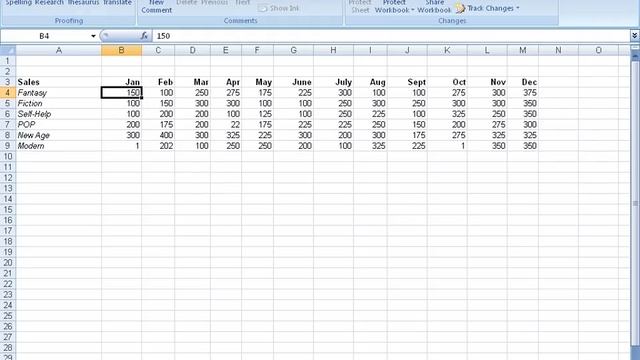This screenshot has width=640, height=360.
Task: Add a New Comment
Action: 156,7
